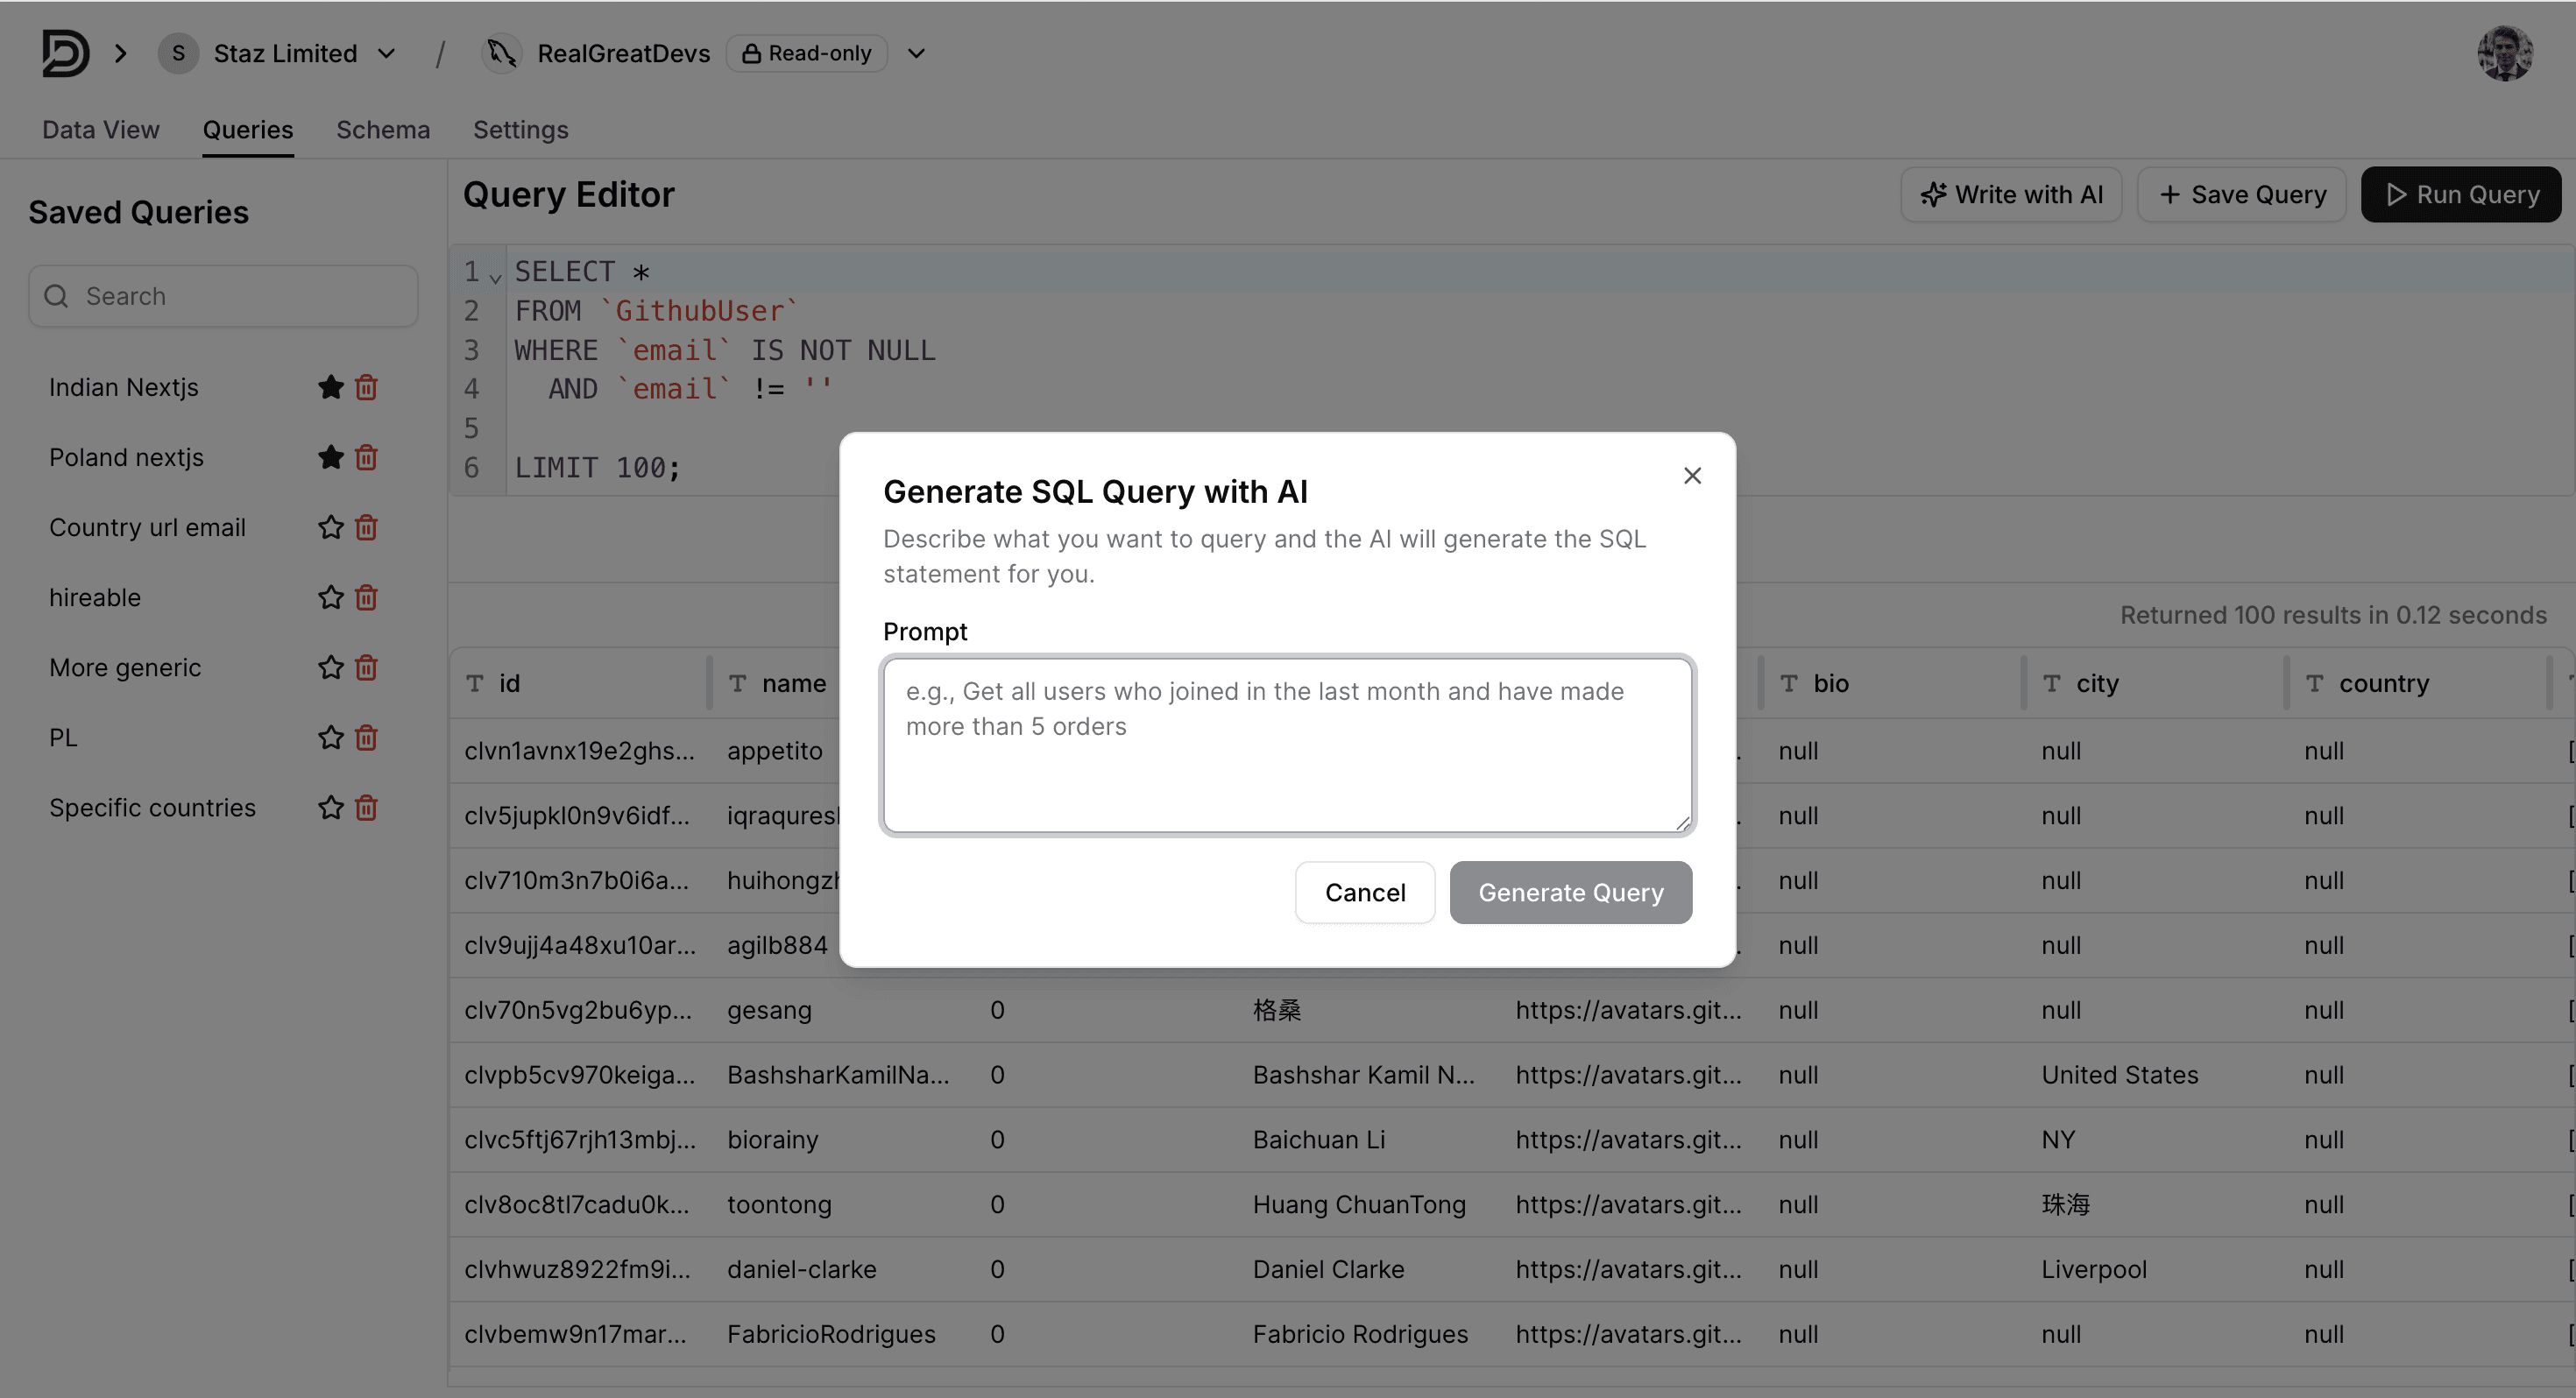Viewport: 2576px width, 1398px height.
Task: Open the dropdown next to Read-only badge
Action: (x=916, y=53)
